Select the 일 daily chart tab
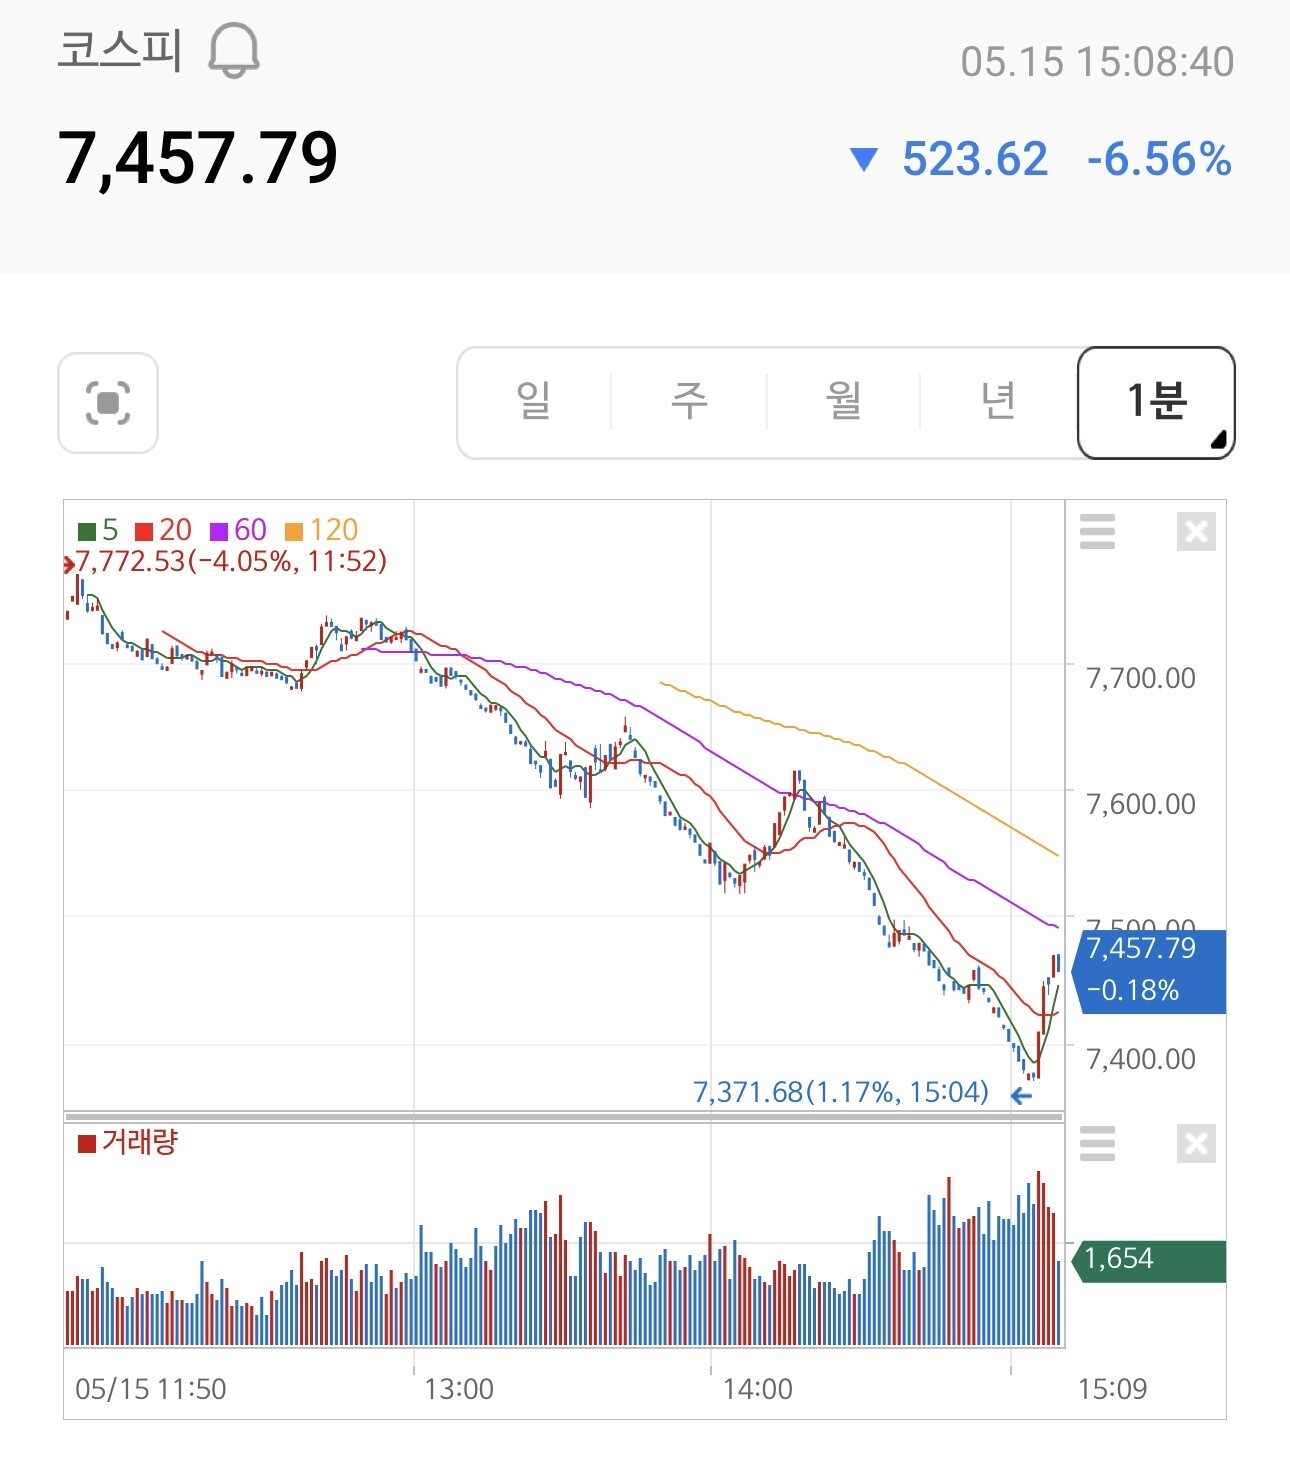Image resolution: width=1290 pixels, height=1476 pixels. [533, 402]
